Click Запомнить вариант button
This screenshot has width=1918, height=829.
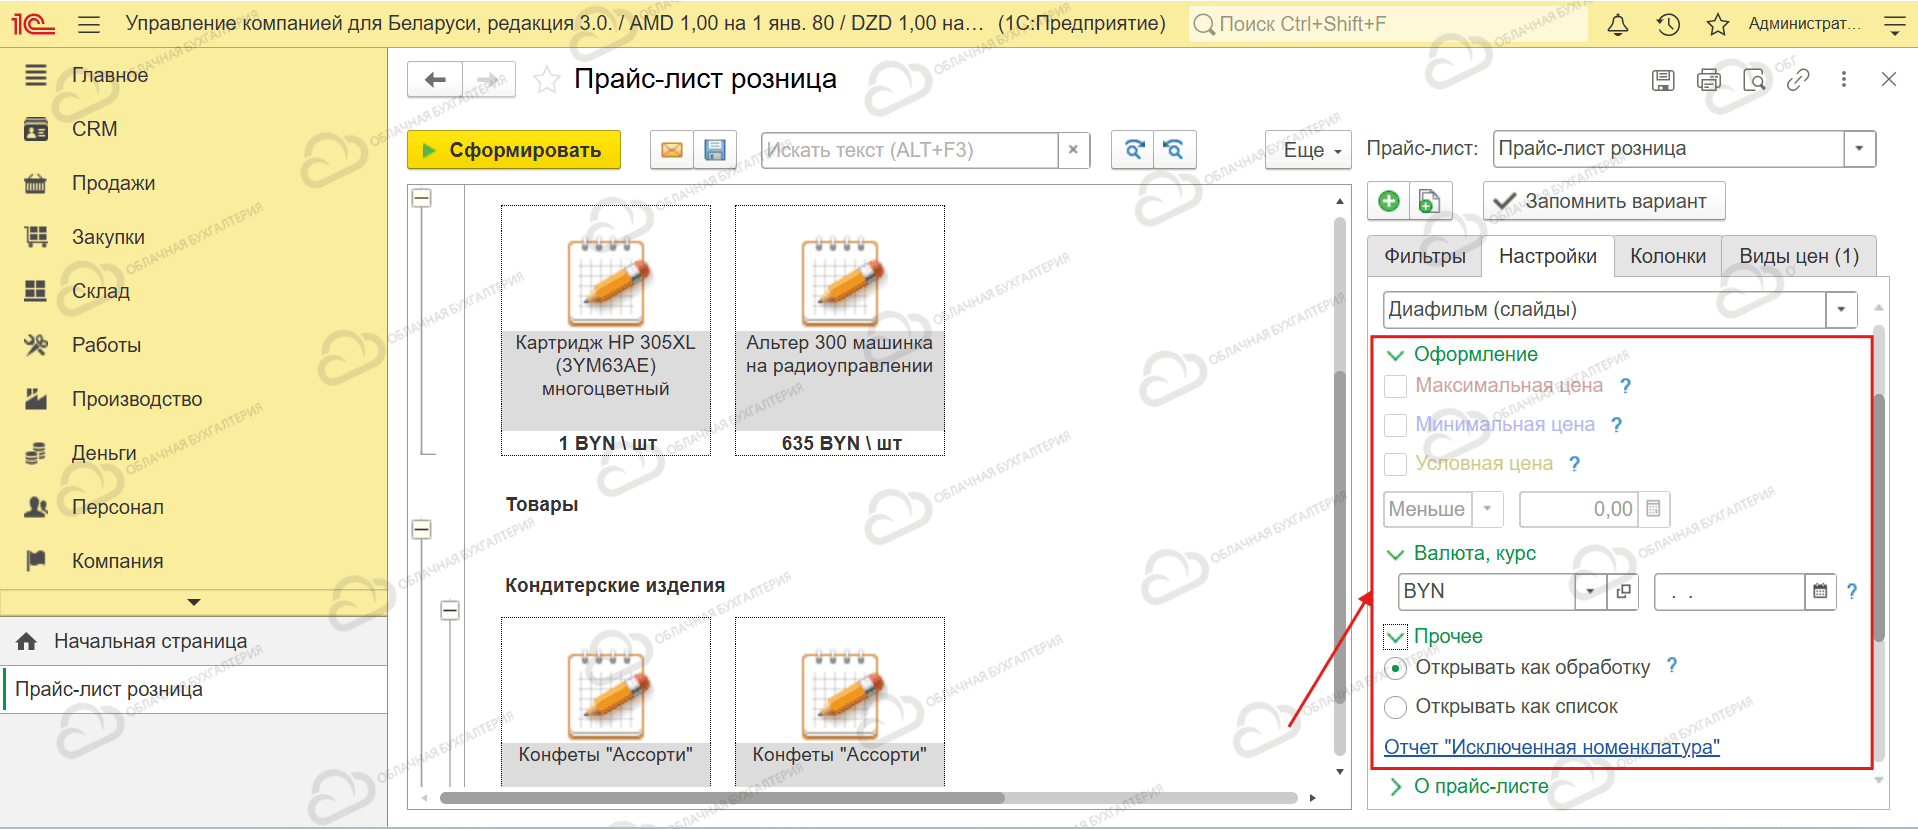pos(1604,201)
